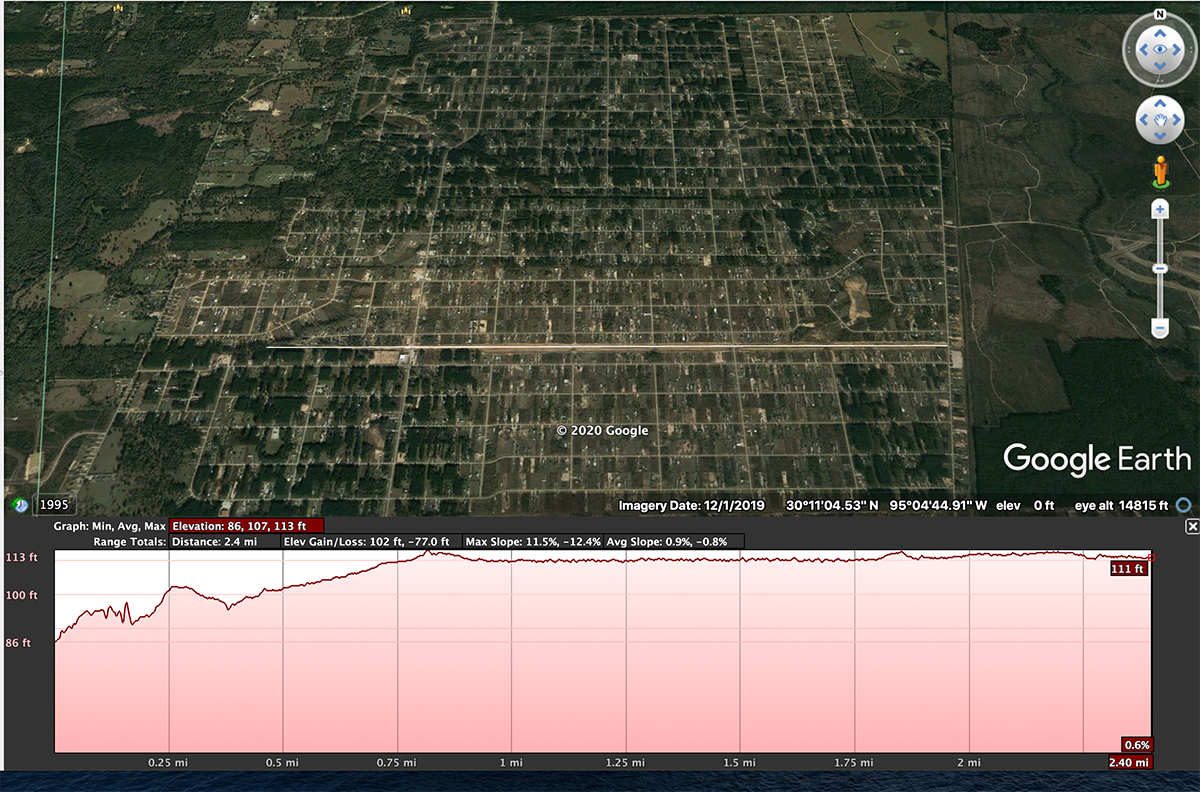Screen dimensions: 1200x792
Task: Click the eye icon in the look joystick
Action: (x=1159, y=48)
